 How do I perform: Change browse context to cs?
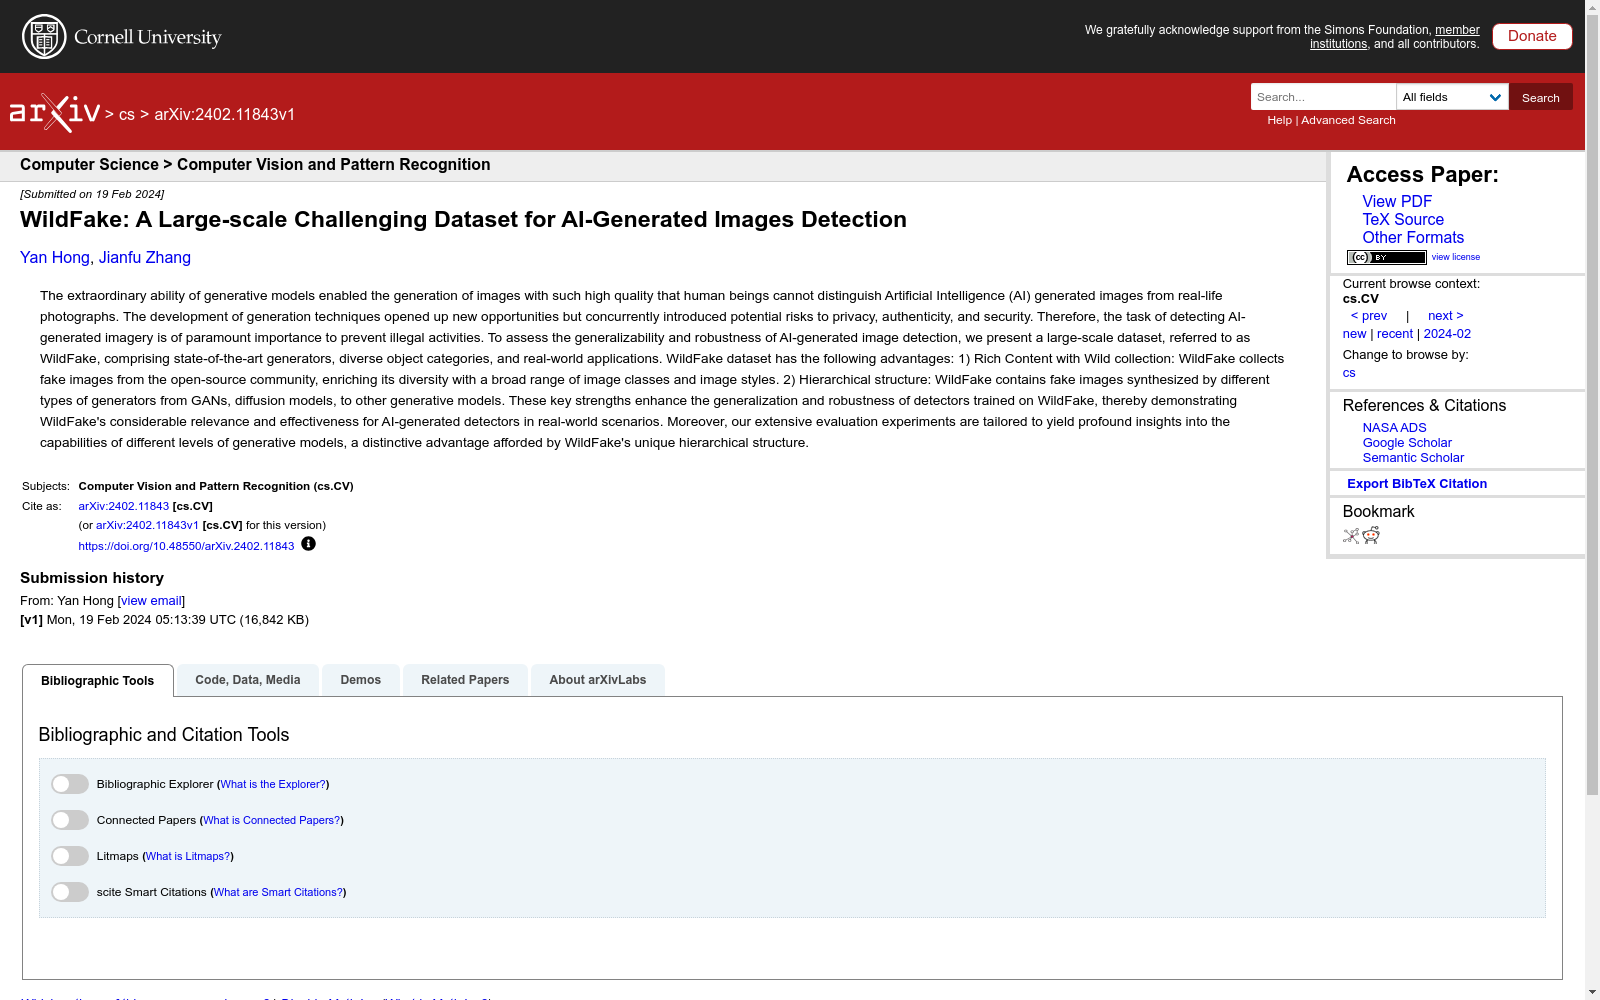click(x=1349, y=372)
